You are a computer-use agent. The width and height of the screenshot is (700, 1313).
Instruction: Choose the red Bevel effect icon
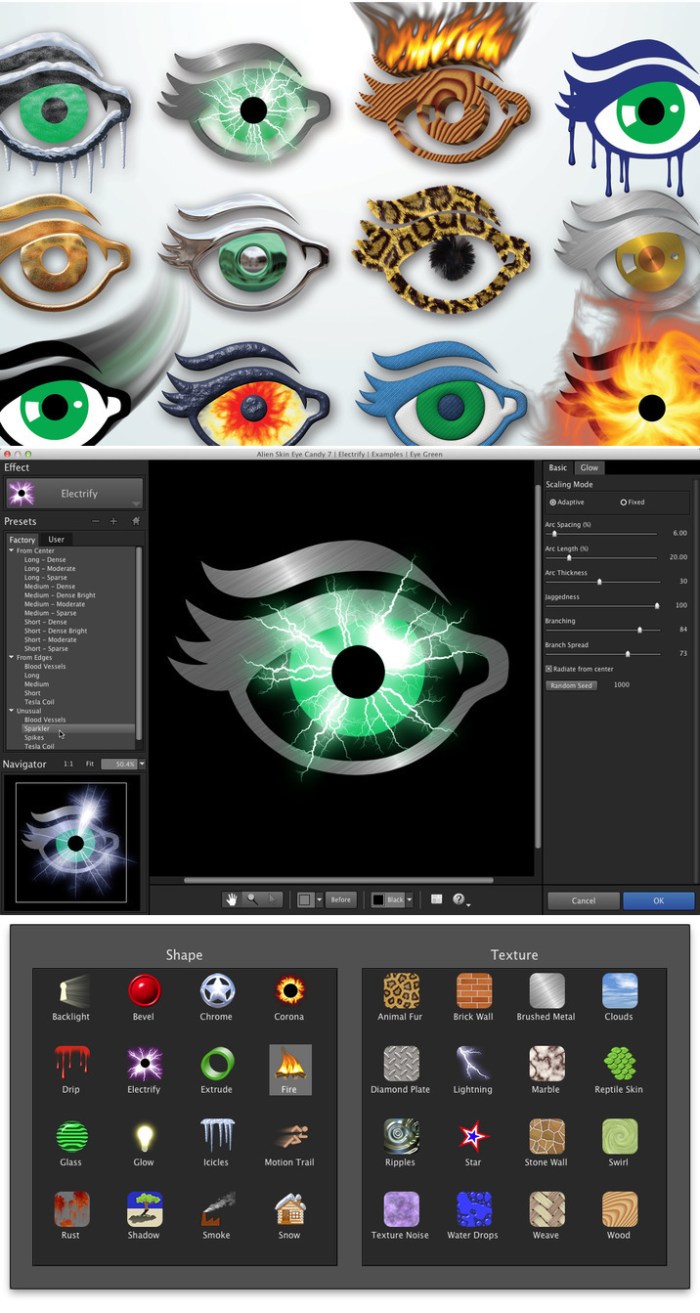(x=144, y=991)
